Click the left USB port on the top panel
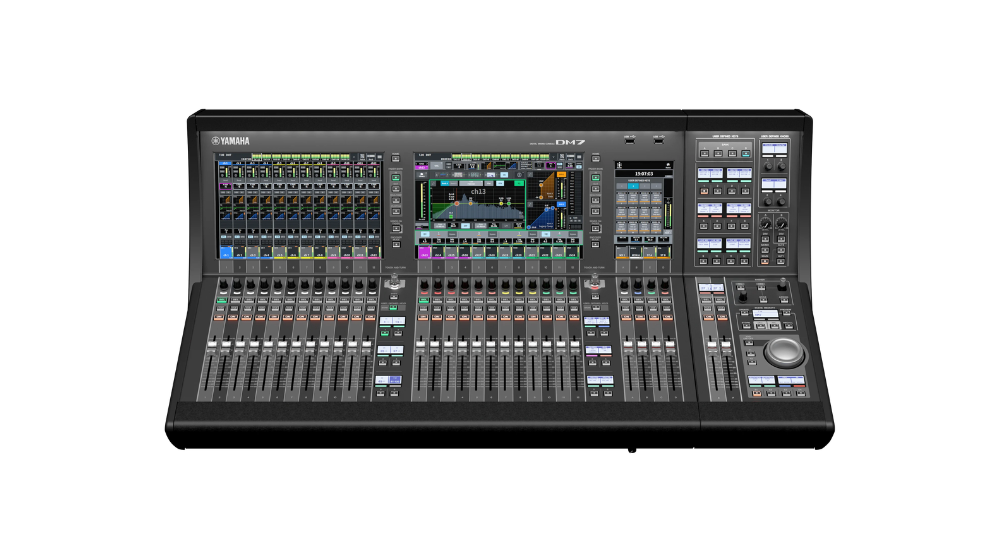 coord(630,141)
